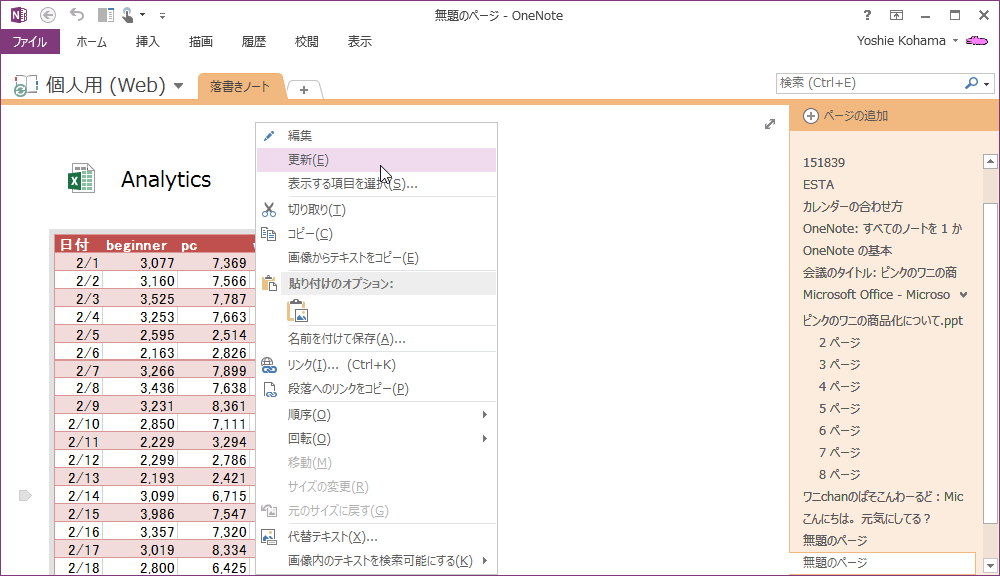Open page 151839 in page list
This screenshot has width=1000, height=576.
pyautogui.click(x=824, y=163)
